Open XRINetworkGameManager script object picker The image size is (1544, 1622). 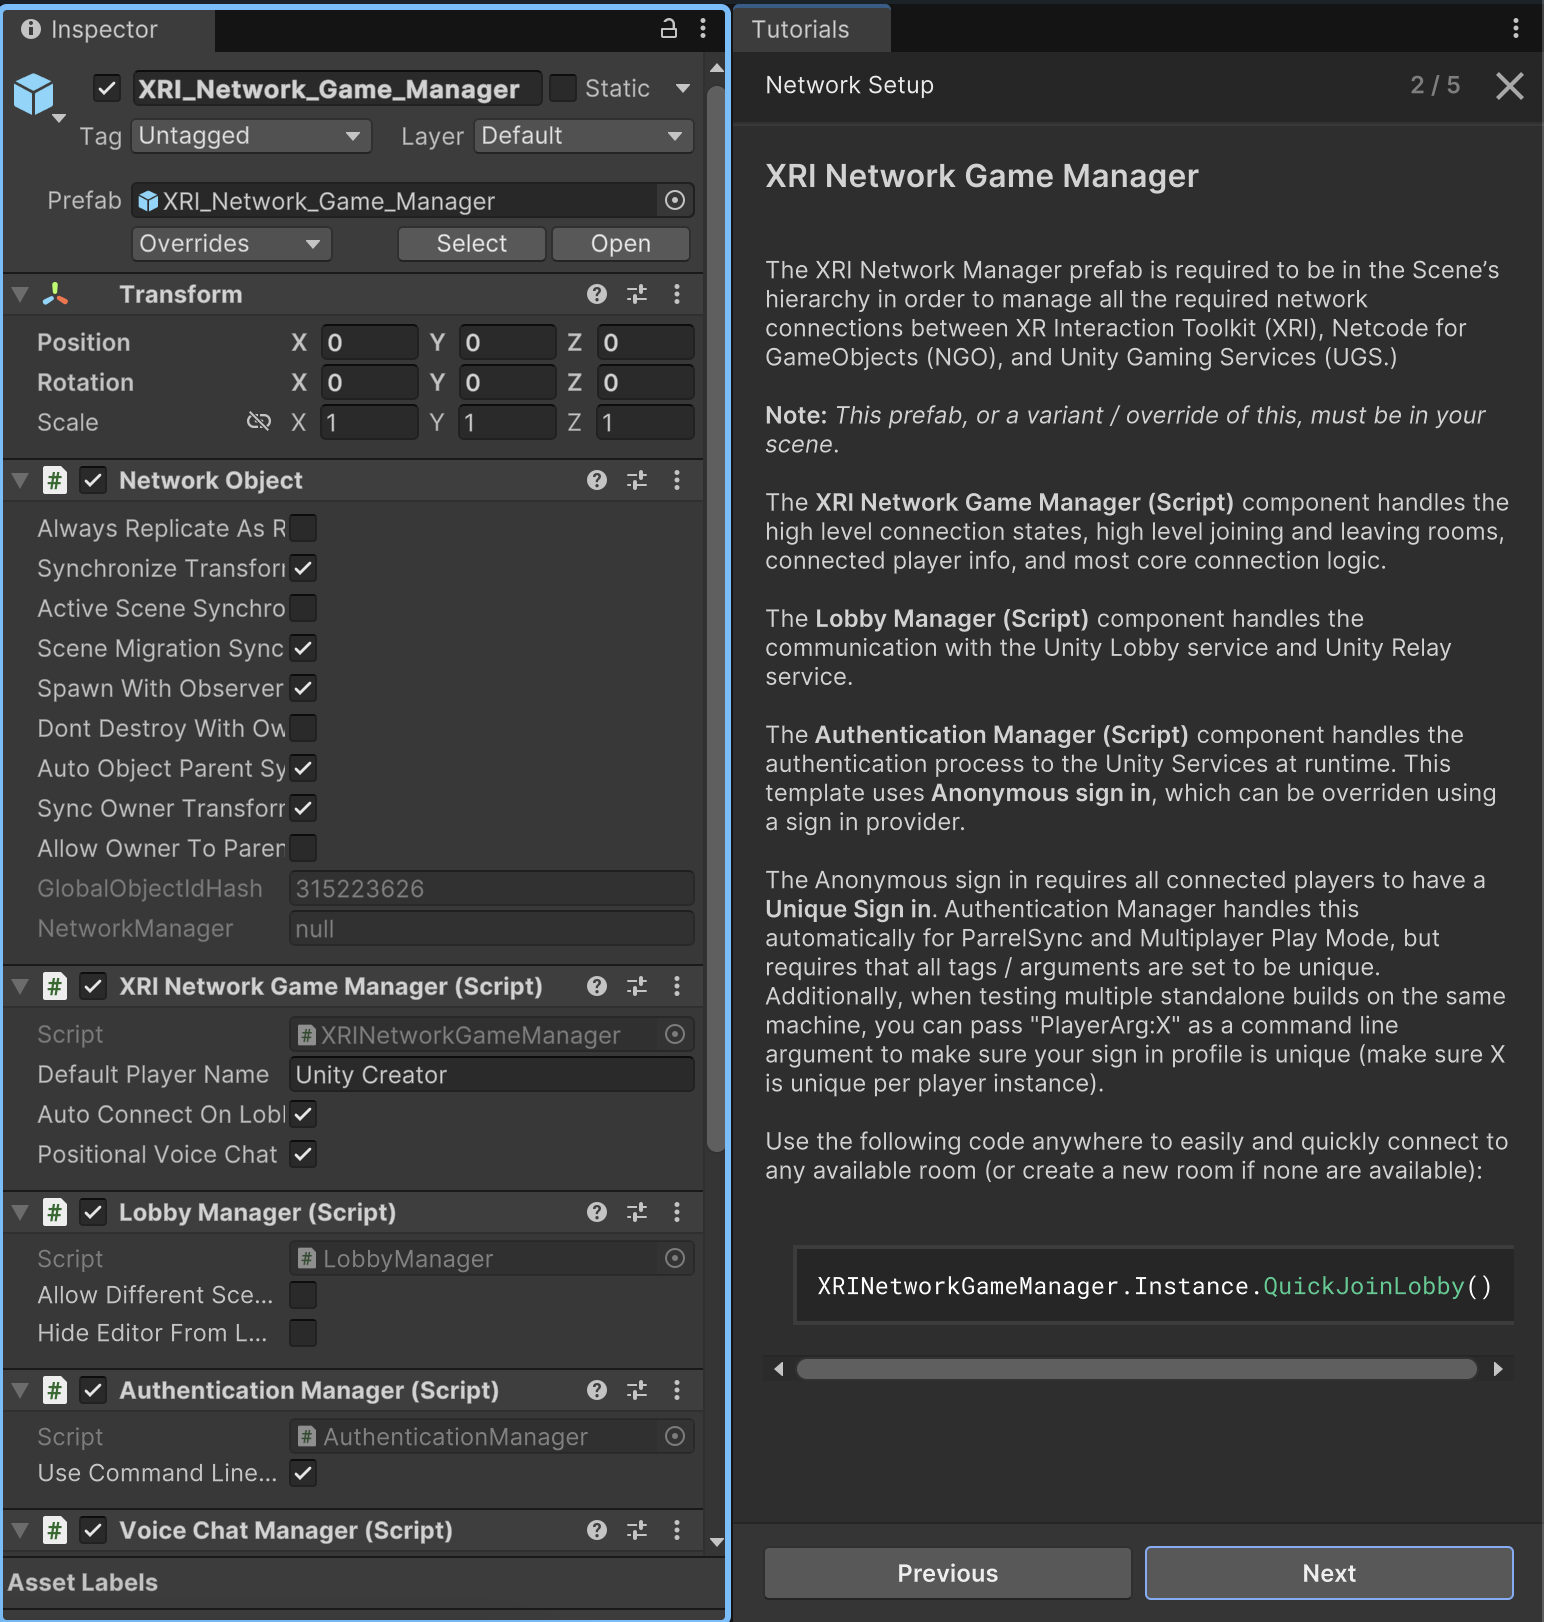tap(675, 1034)
